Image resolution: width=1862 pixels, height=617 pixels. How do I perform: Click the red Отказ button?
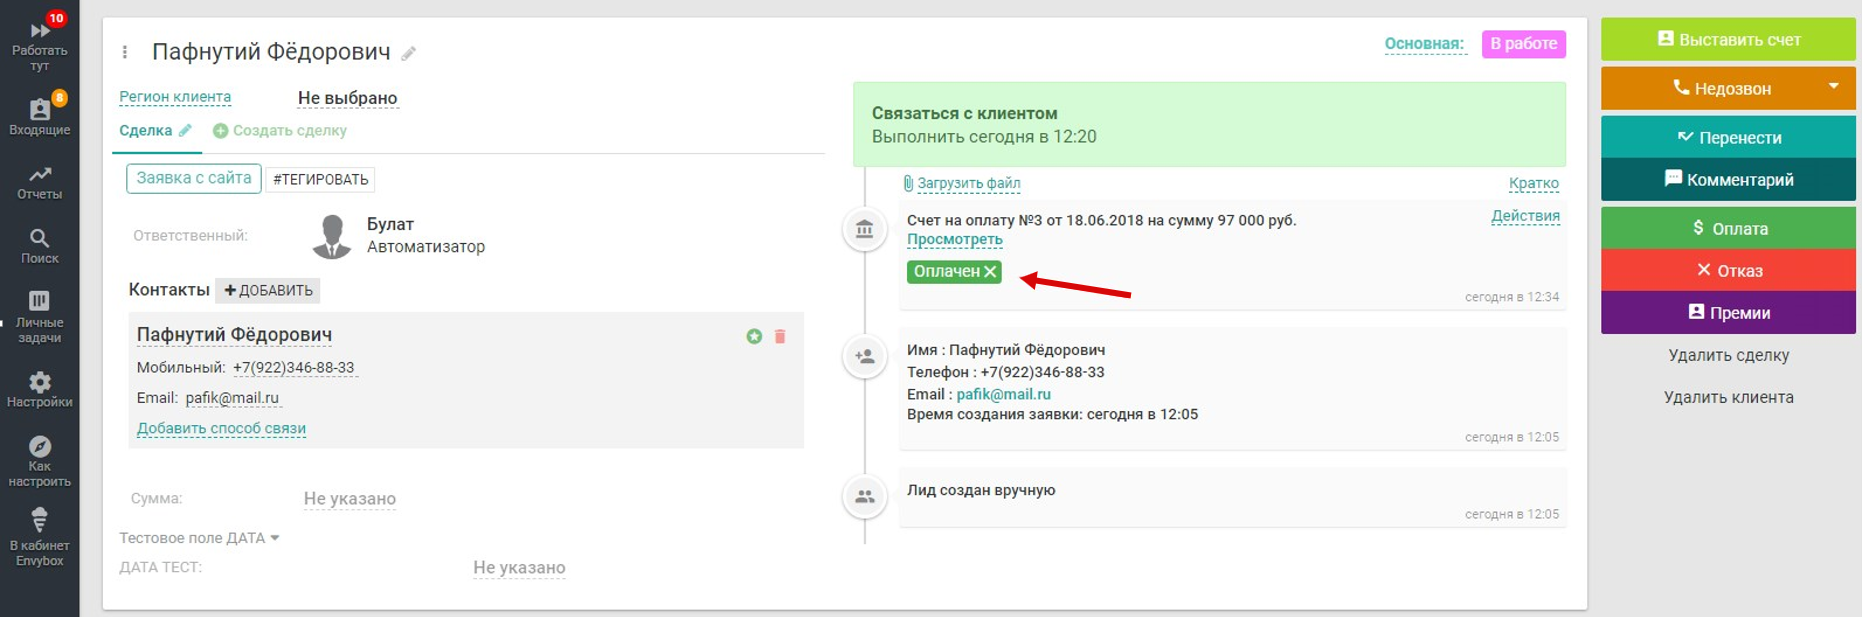[x=1728, y=270]
